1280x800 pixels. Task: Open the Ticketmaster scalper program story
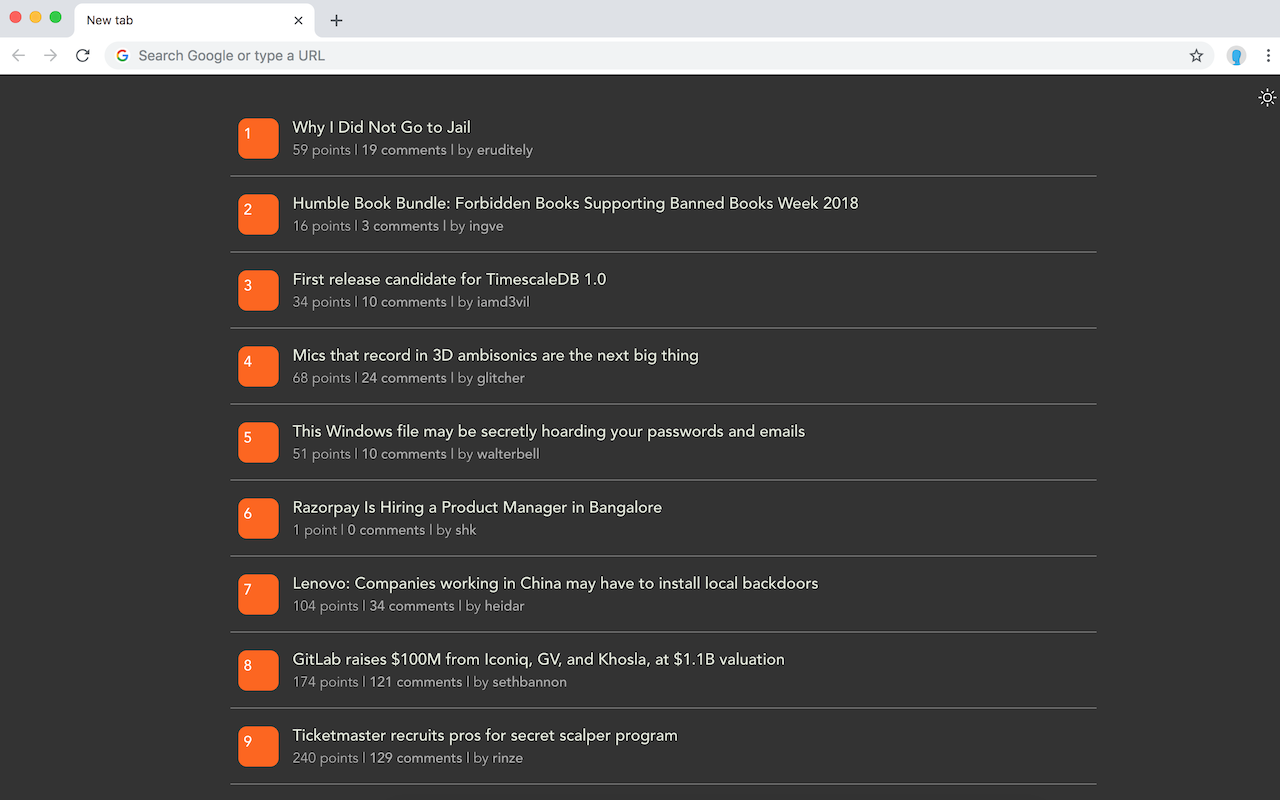(484, 735)
